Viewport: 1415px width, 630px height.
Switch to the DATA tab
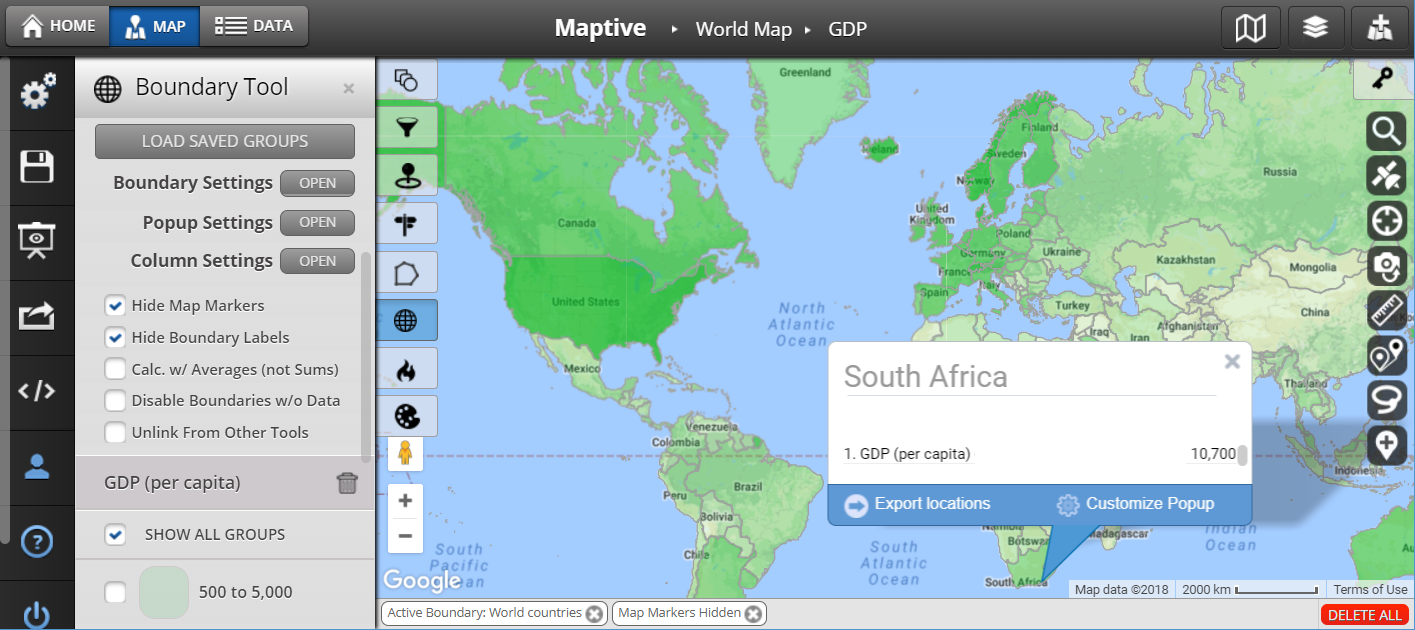click(x=254, y=27)
